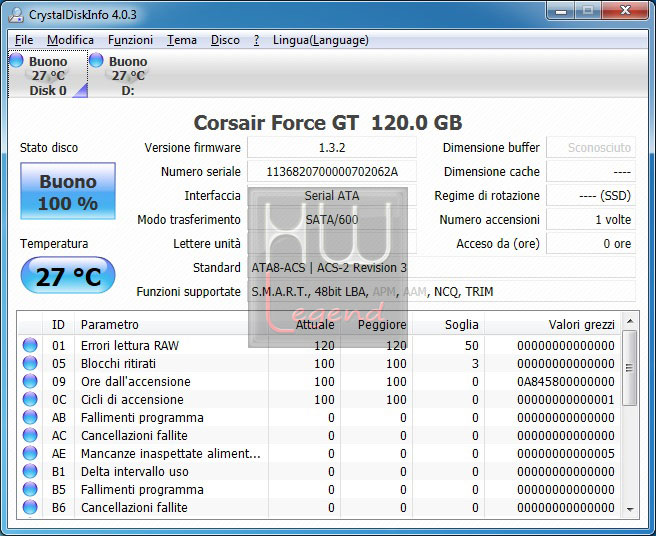Click raw value 000000000001
This screenshot has width=656, height=536.
click(x=566, y=399)
